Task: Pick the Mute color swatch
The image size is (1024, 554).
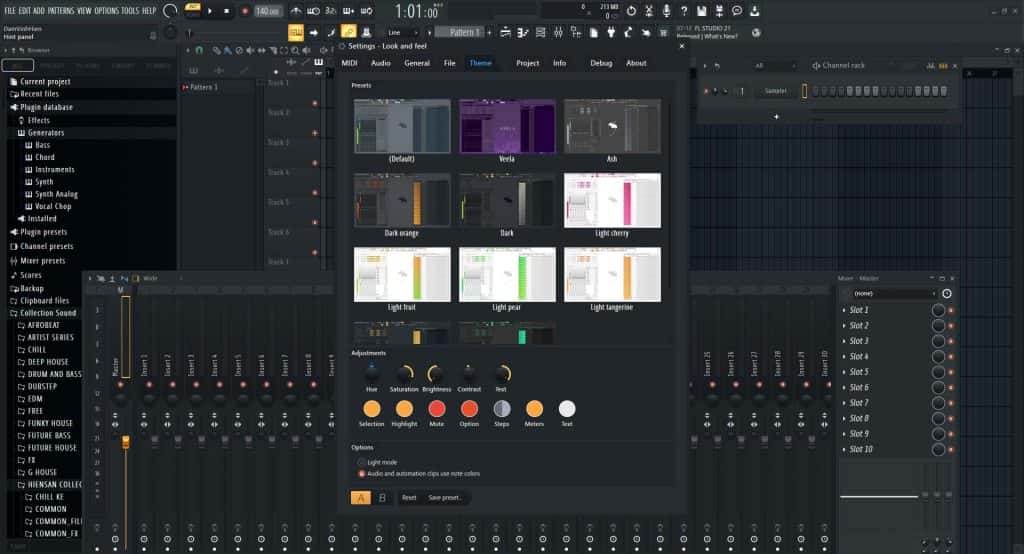Action: pos(436,409)
